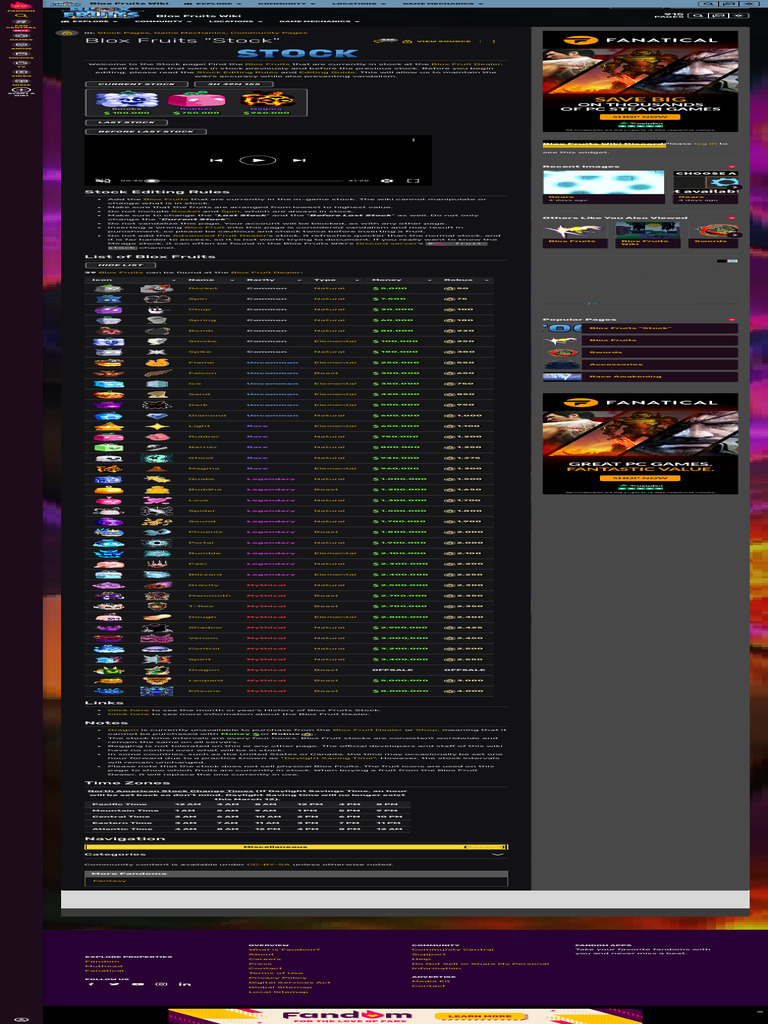Screen dimensions: 768x1024
Task: Expand the Categories section chevron
Action: coord(498,855)
